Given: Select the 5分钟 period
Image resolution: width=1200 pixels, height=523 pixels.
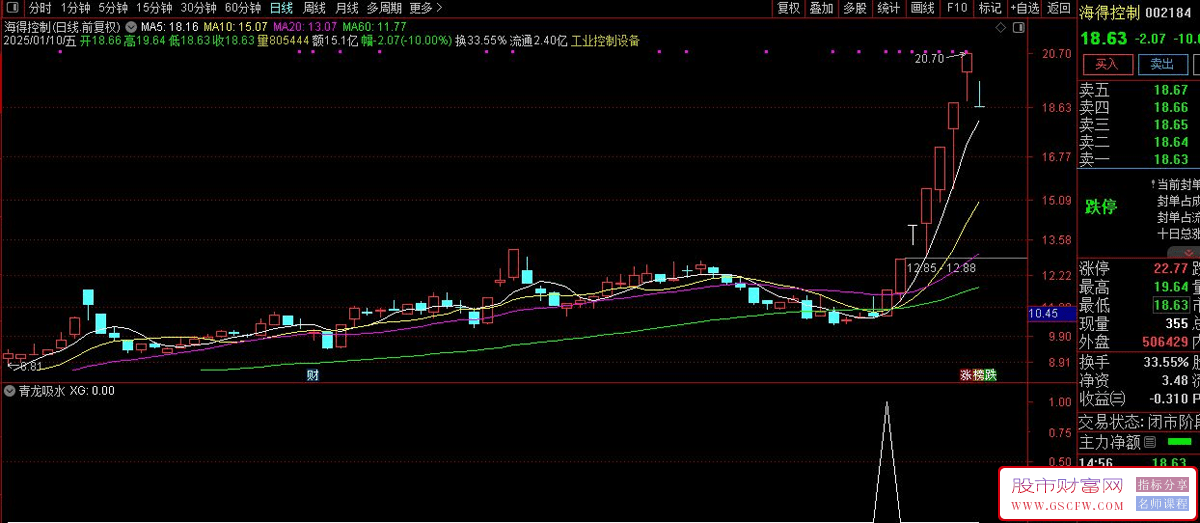Looking at the screenshot, I should click(113, 8).
